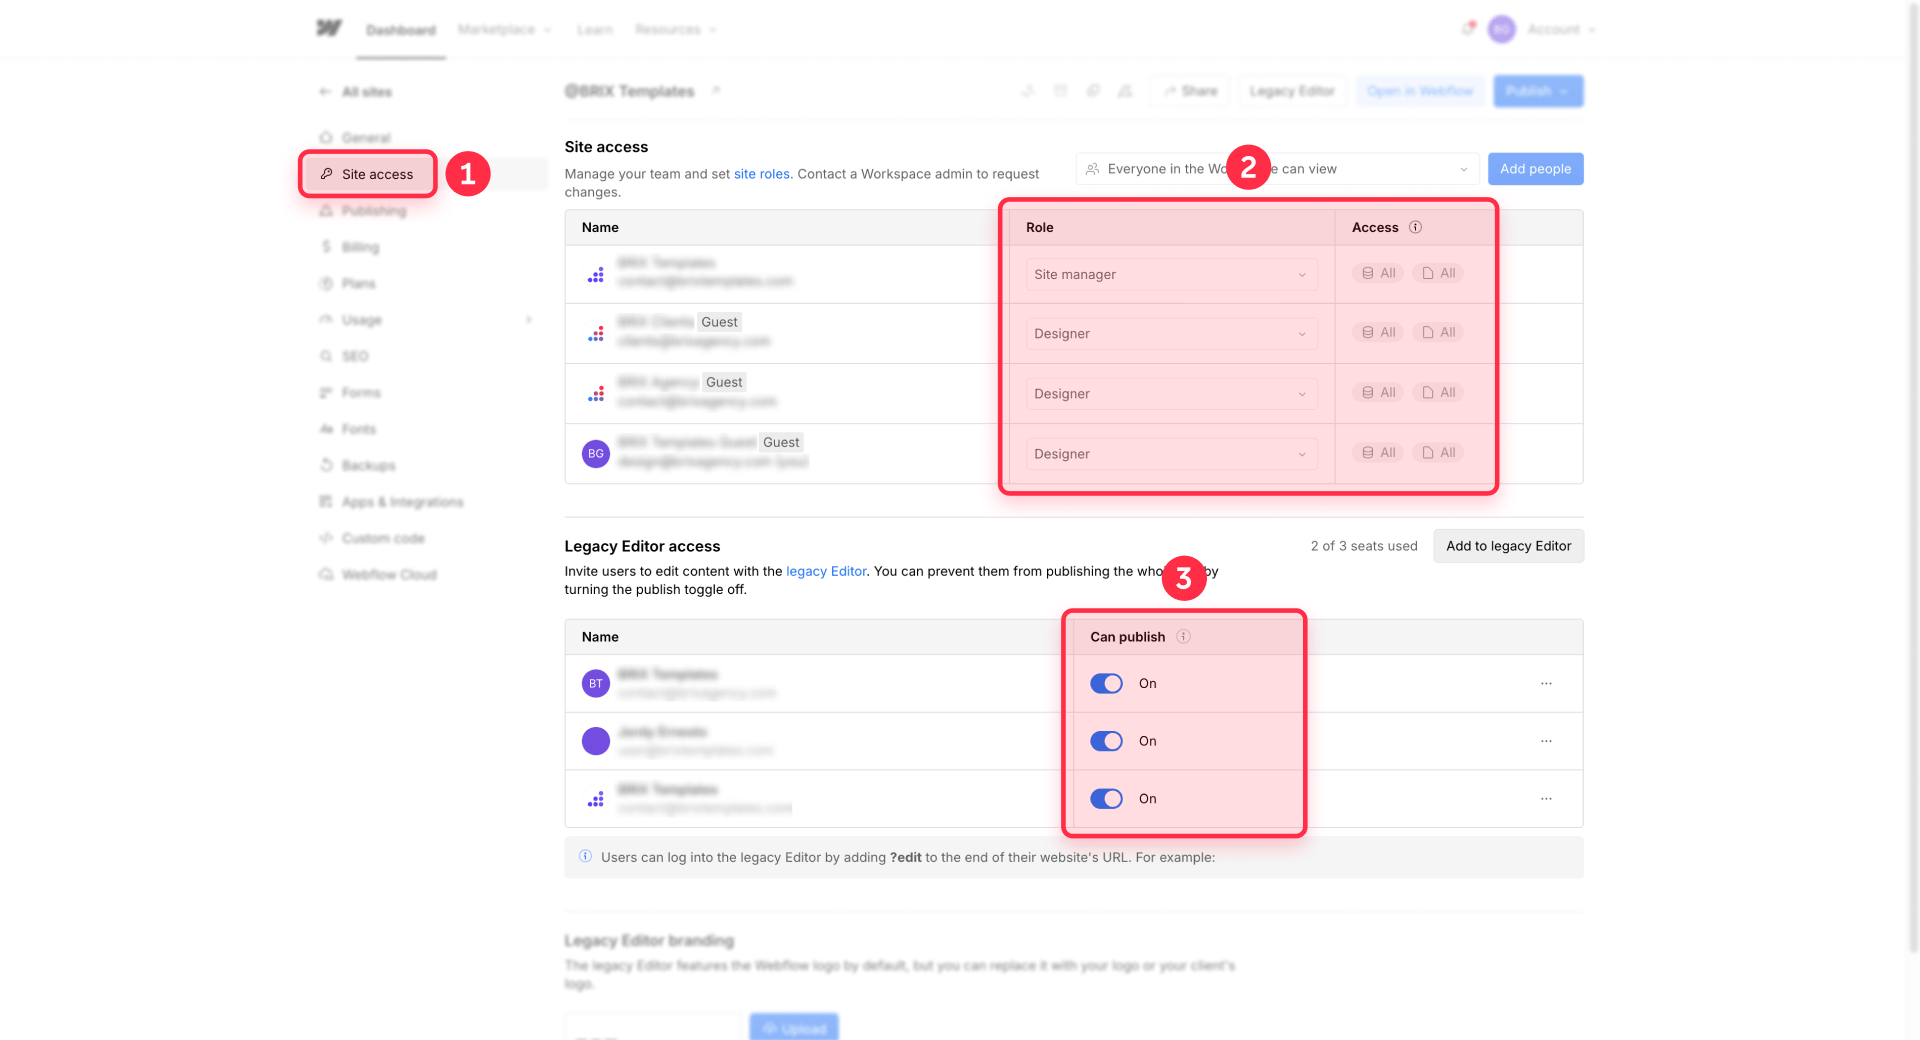
Task: Click the BT avatar in legacy Editor table
Action: (x=596, y=683)
